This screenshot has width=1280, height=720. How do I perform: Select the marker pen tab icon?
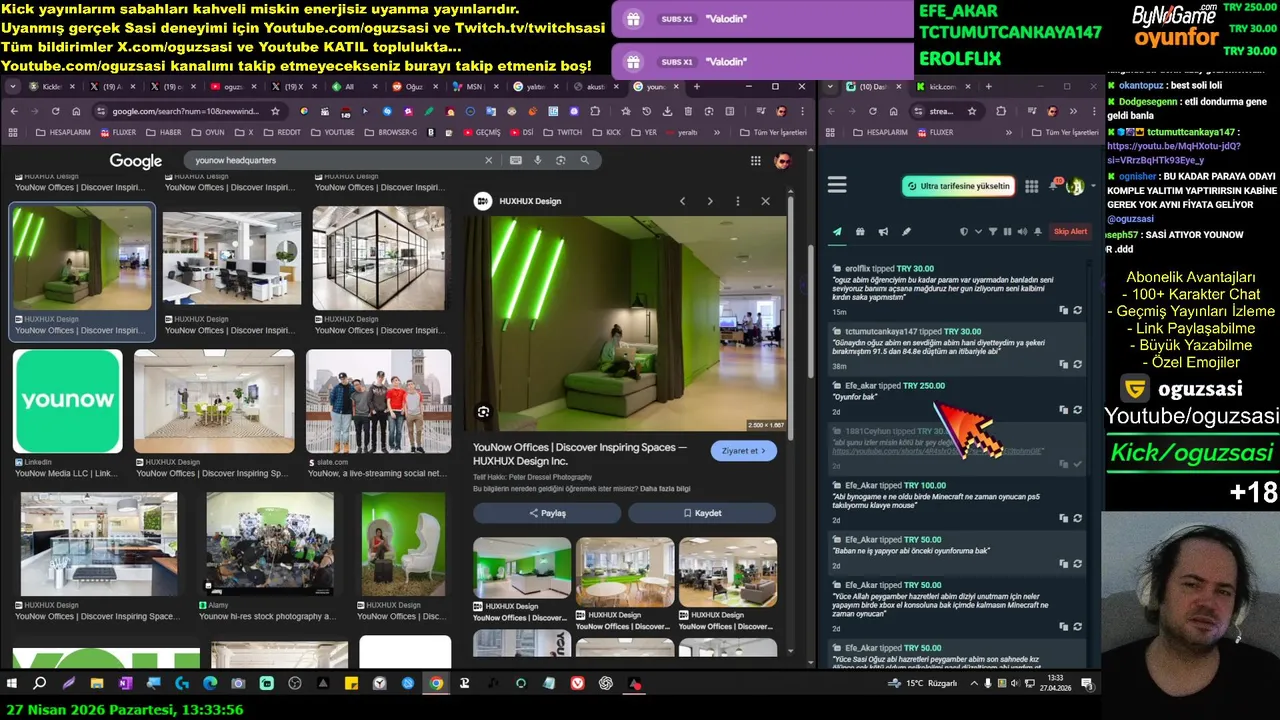click(x=906, y=232)
